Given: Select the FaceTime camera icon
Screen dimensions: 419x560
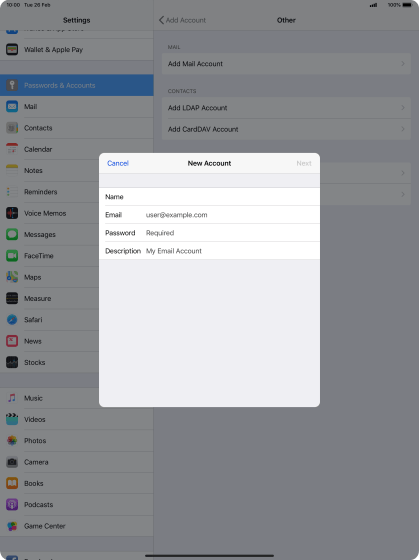Looking at the screenshot, I should 12,256.
